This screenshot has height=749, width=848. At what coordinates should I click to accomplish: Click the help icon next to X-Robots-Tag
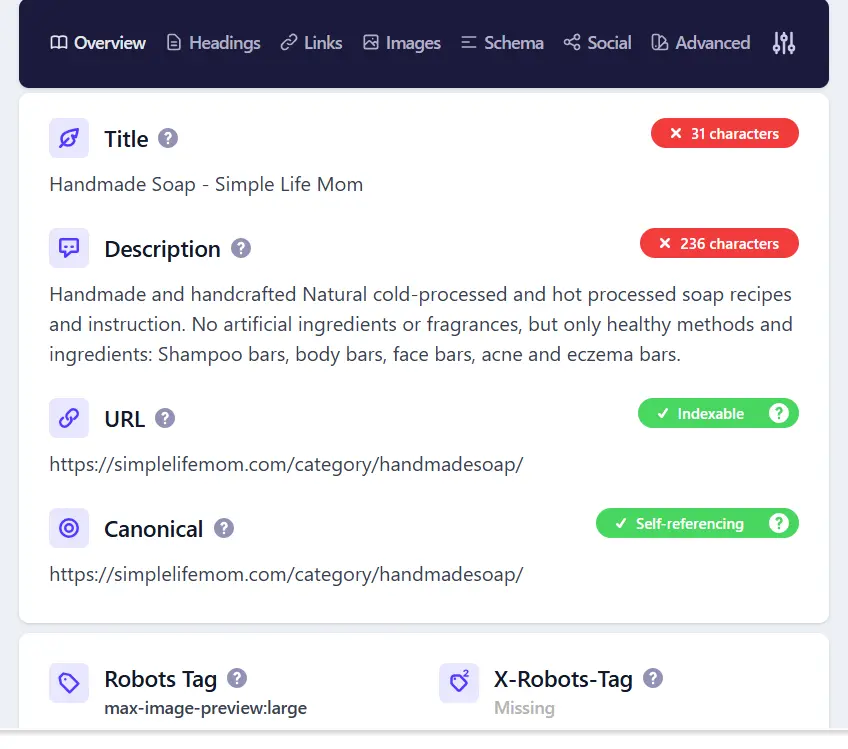pos(653,678)
